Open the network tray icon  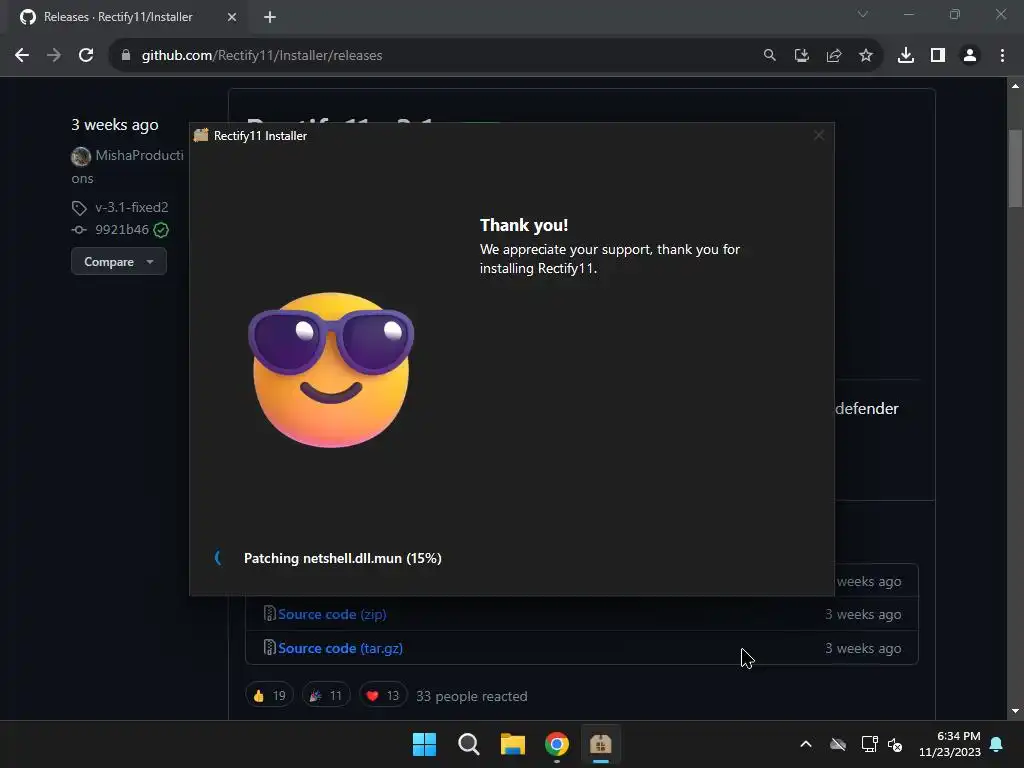pyautogui.click(x=869, y=744)
